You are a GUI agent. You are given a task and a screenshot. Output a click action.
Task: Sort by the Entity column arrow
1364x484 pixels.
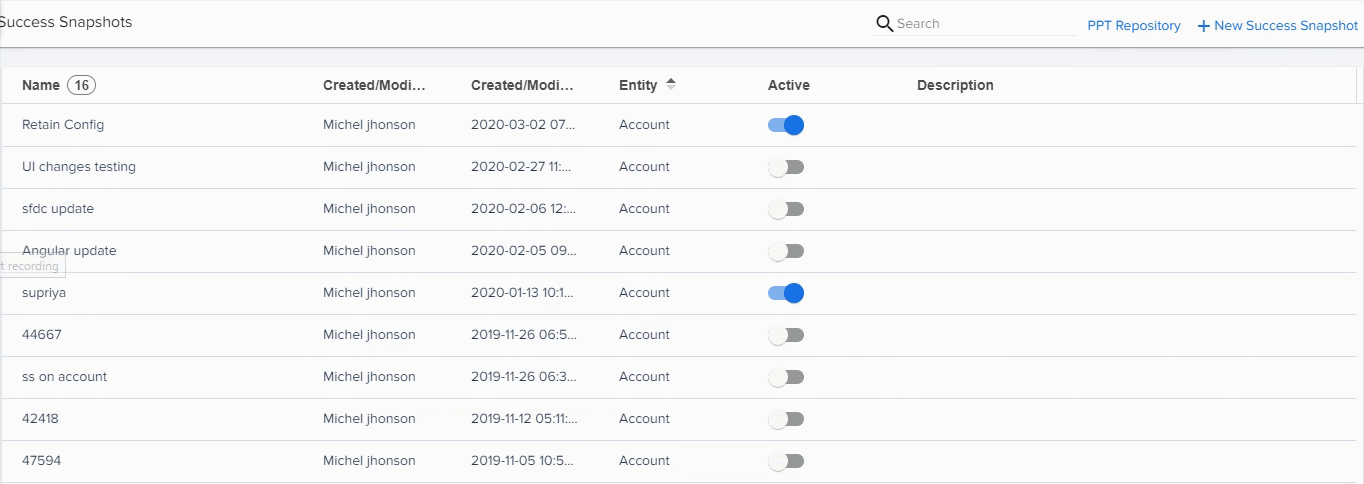click(671, 84)
